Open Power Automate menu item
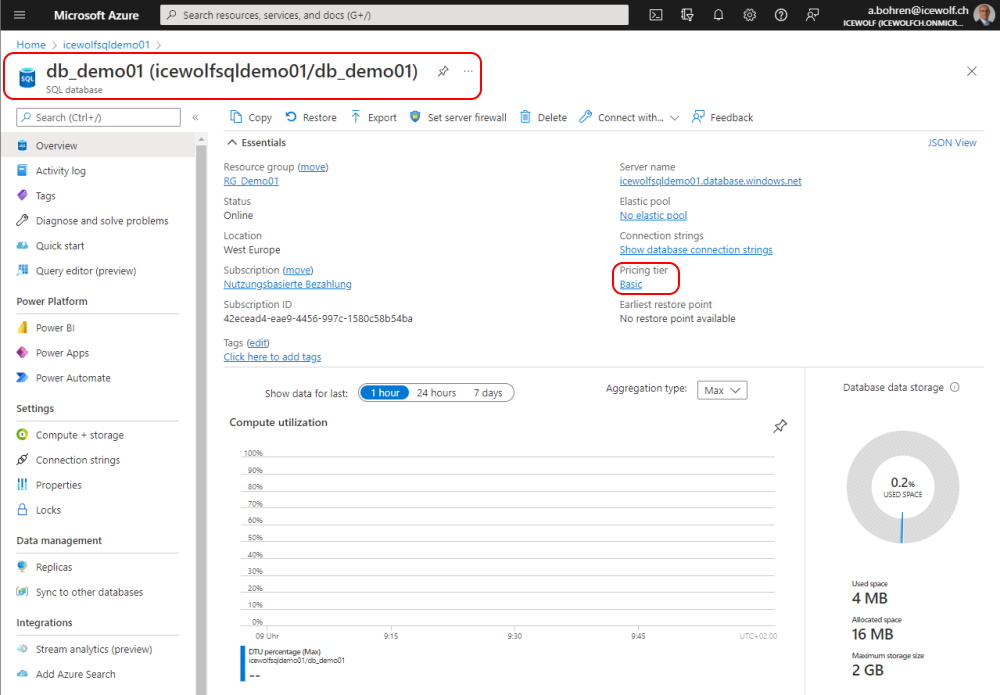Screen dimensions: 1000x695 pos(98,377)
